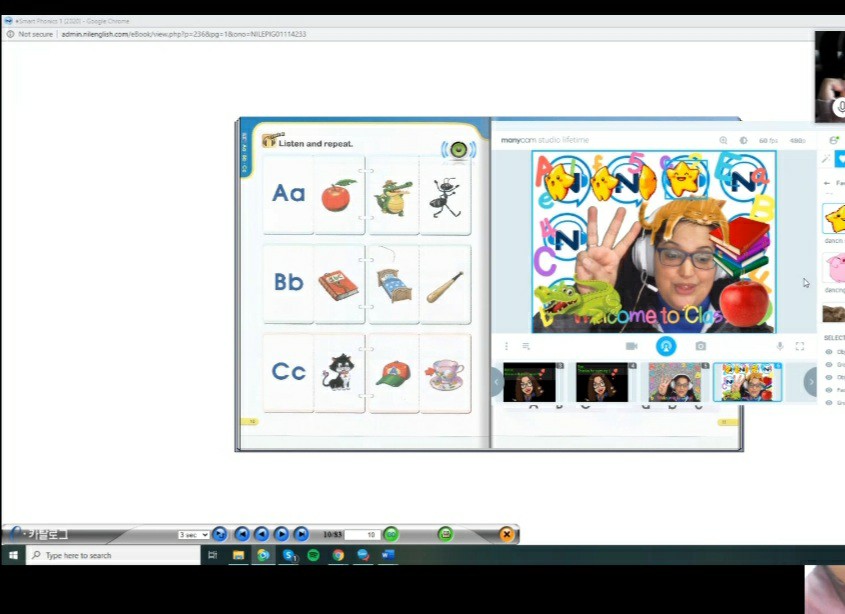Click the Cc letter card
845x614 pixels.
click(288, 373)
